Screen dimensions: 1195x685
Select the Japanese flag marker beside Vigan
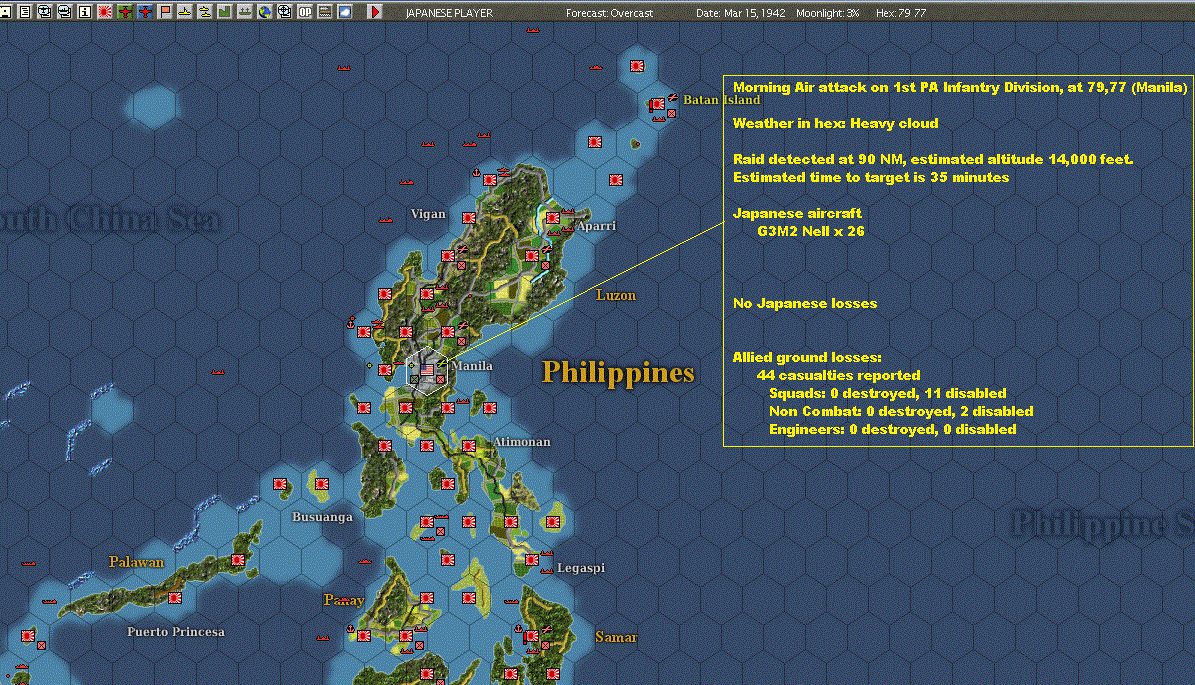(469, 218)
